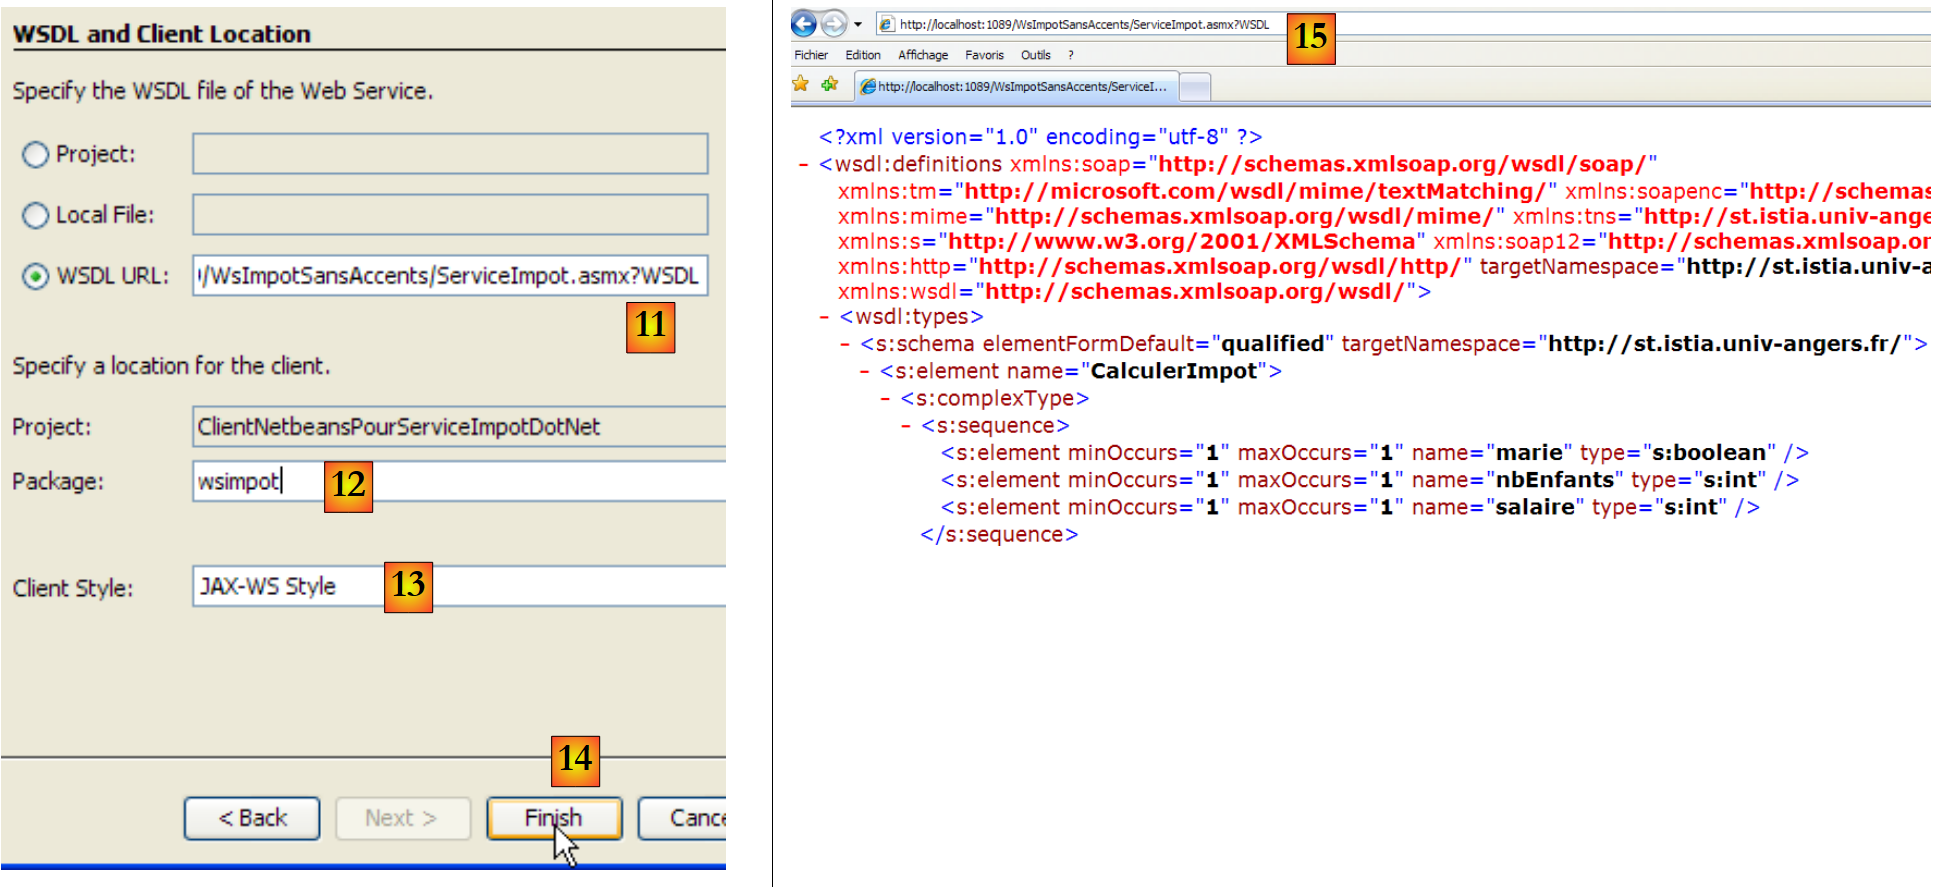
Task: Open a new blank browser tab
Action: pyautogui.click(x=1194, y=87)
